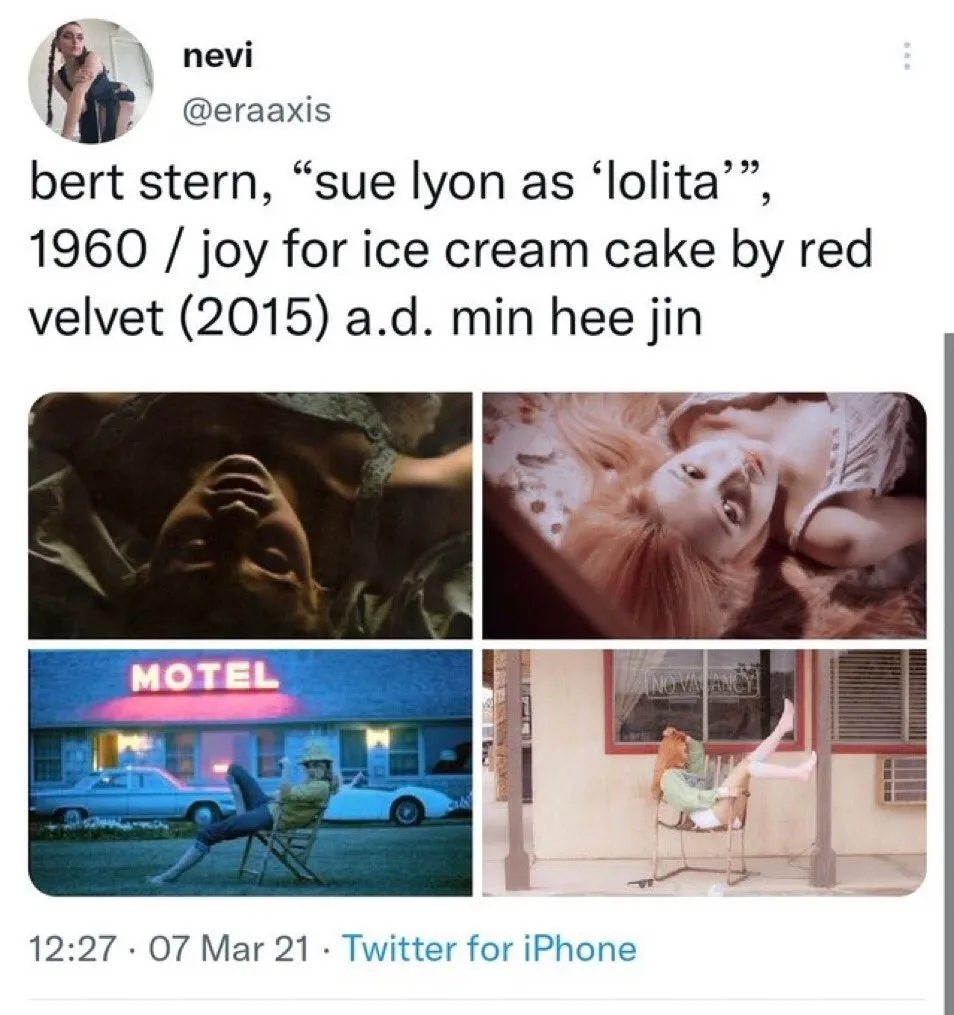View the bottom-left blue Motel photo

[250, 772]
